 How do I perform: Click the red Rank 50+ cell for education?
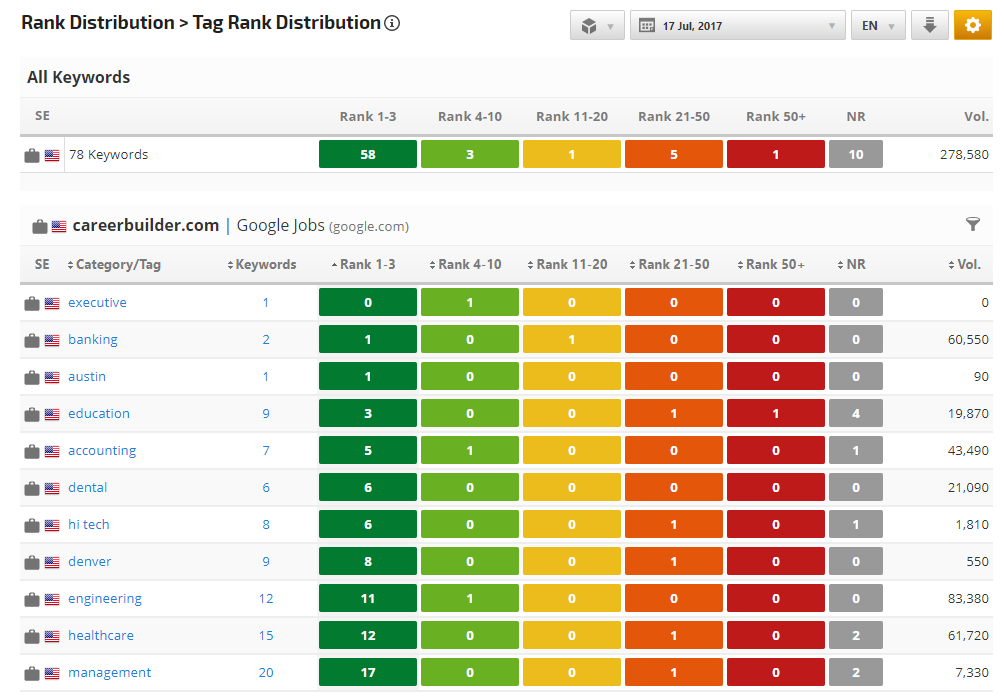point(775,414)
